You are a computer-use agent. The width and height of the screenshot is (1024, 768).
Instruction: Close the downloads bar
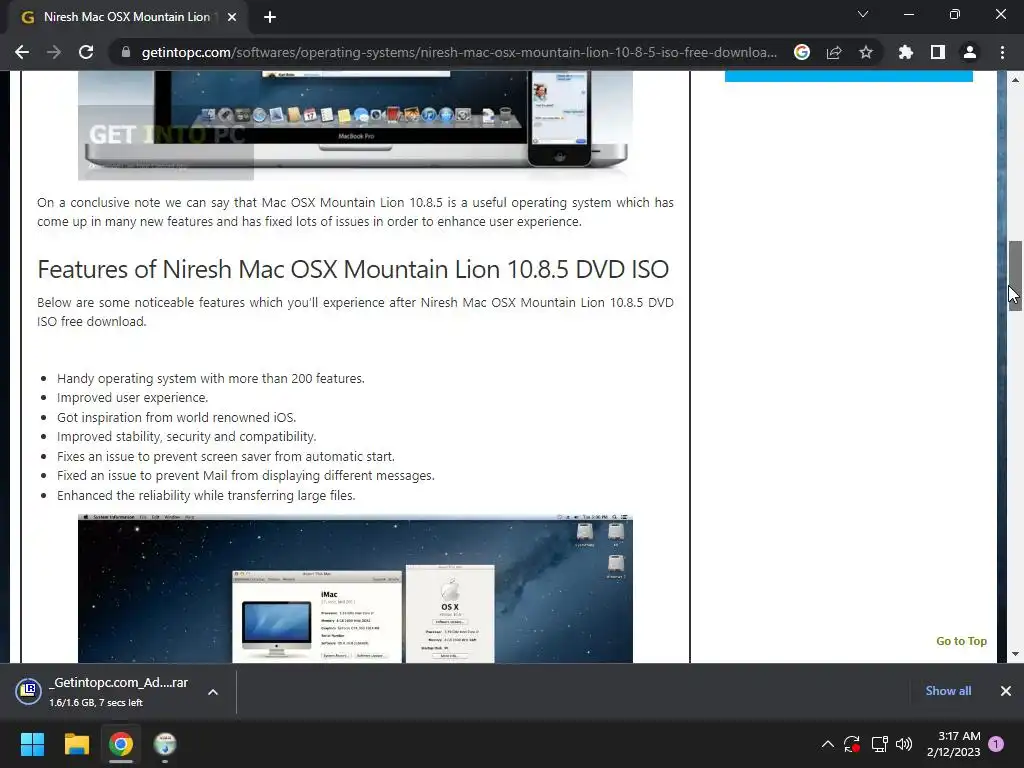coord(1006,691)
